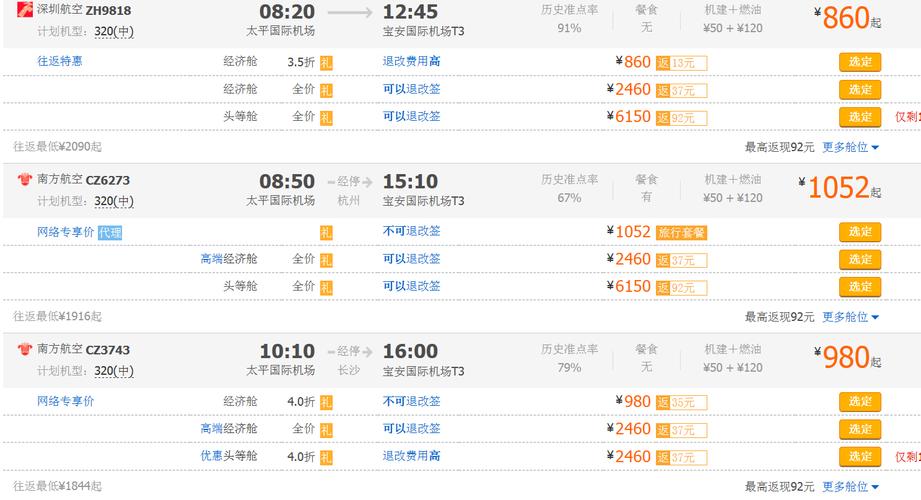Choose 选定 for the ¥980 fare
This screenshot has height=500, width=921.
[860, 401]
